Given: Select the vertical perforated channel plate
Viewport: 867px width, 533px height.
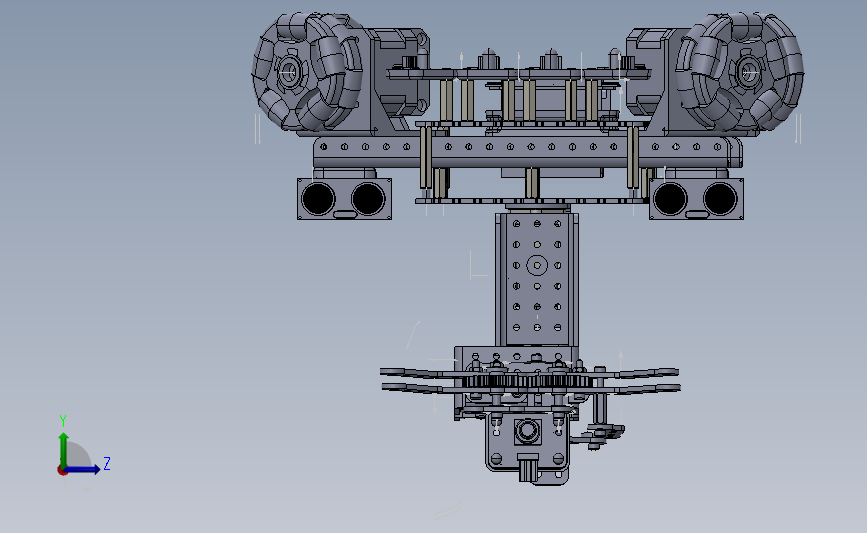Looking at the screenshot, I should pyautogui.click(x=536, y=279).
